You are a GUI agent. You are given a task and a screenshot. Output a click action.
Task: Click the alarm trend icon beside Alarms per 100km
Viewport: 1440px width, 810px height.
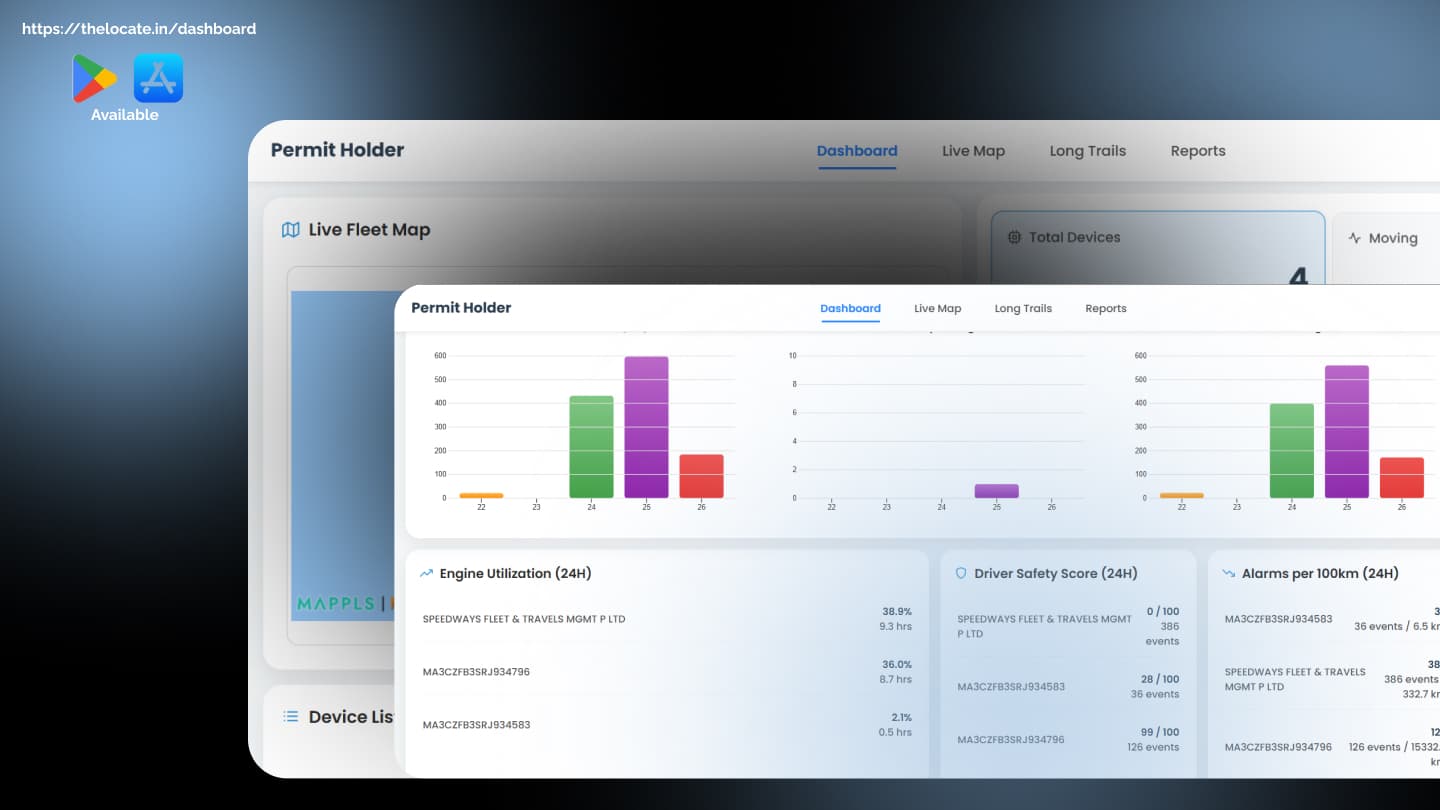point(1229,573)
